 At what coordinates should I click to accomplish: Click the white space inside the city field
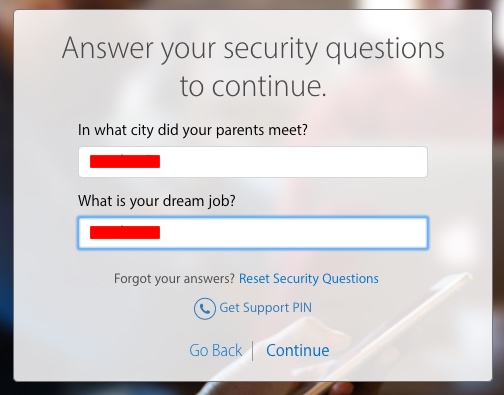pyautogui.click(x=293, y=162)
